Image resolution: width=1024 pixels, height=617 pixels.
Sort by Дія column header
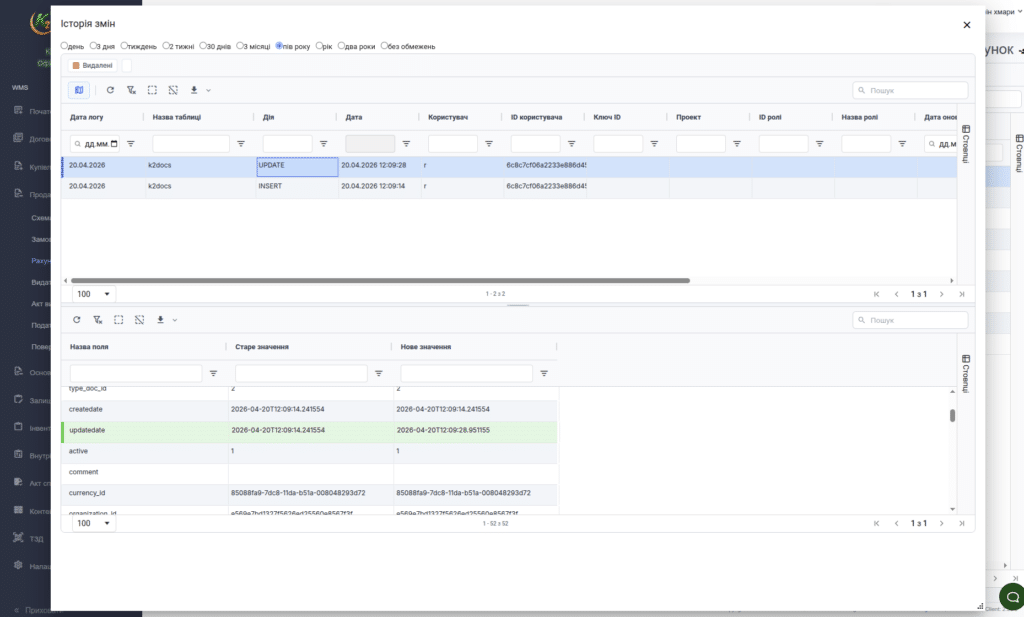click(x=268, y=118)
